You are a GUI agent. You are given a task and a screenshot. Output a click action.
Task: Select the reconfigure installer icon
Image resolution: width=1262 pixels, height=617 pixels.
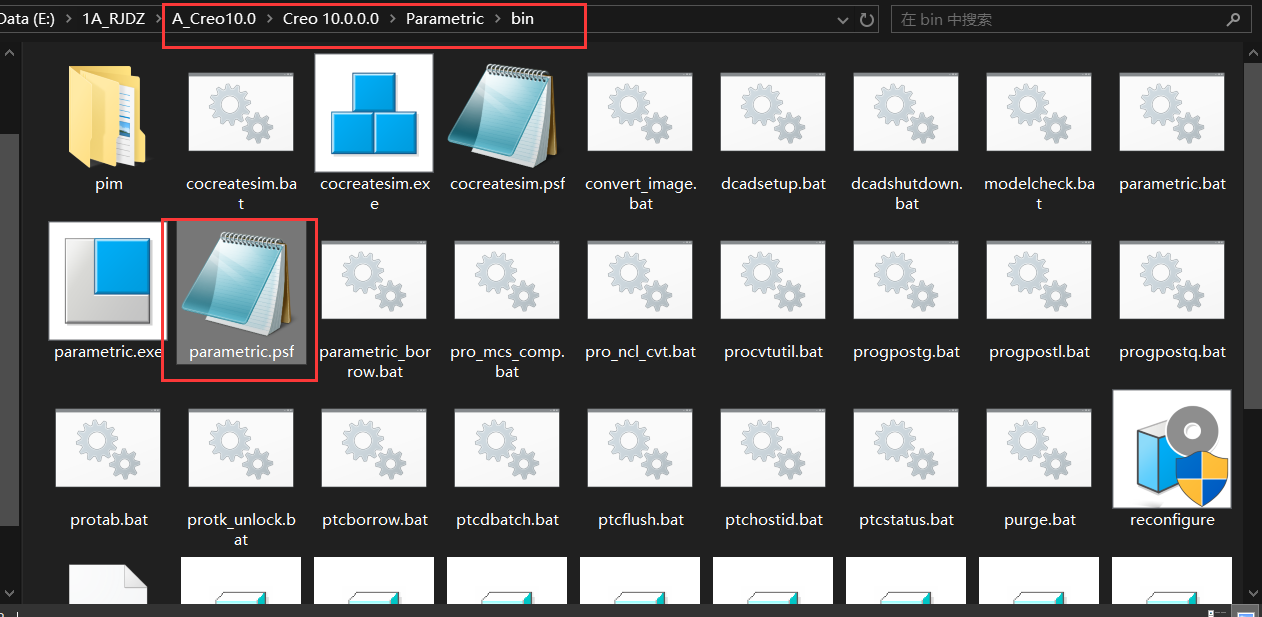tap(1172, 449)
